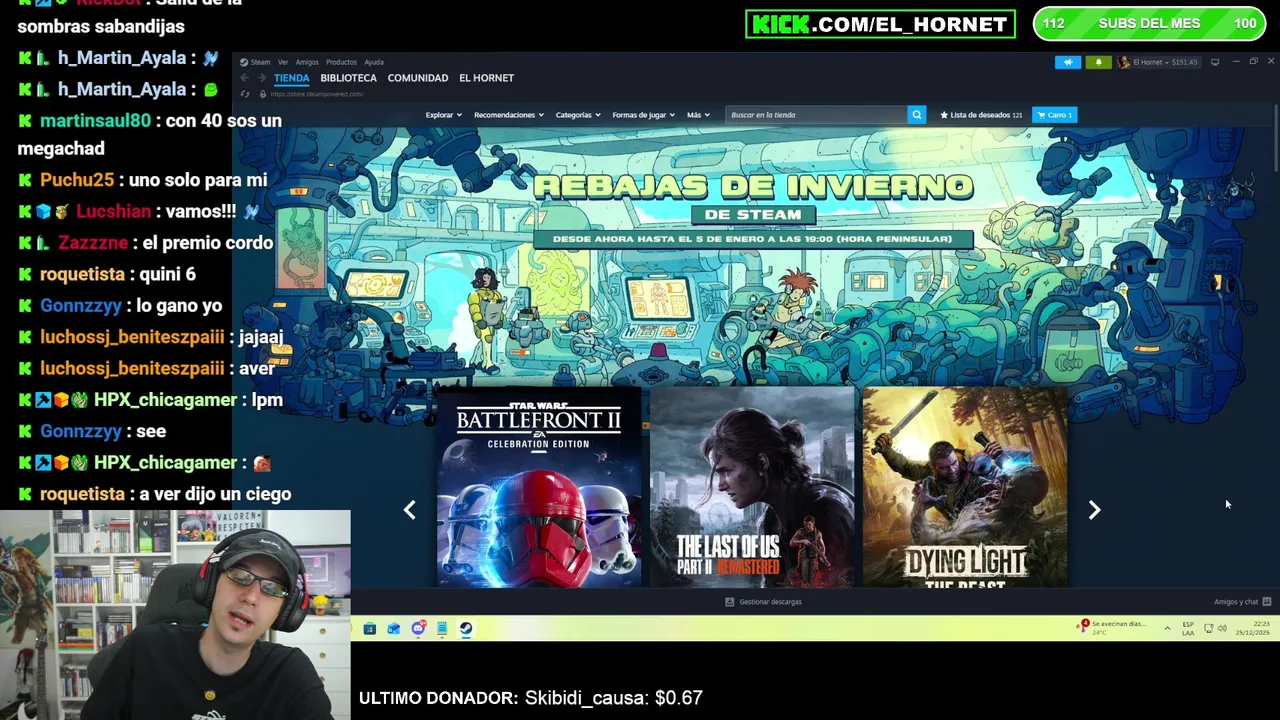Image resolution: width=1280 pixels, height=720 pixels.
Task: Click Gestionar descargas at the bottom
Action: click(763, 602)
